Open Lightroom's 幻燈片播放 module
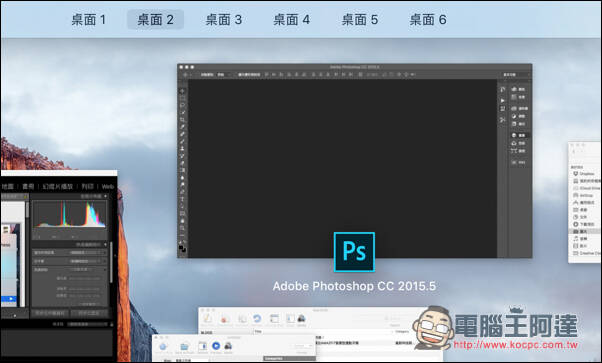The width and height of the screenshot is (602, 363). pyautogui.click(x=58, y=186)
